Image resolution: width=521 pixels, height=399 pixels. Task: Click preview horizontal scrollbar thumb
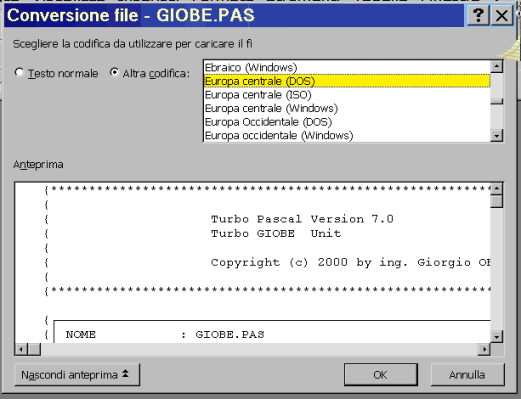(34, 349)
